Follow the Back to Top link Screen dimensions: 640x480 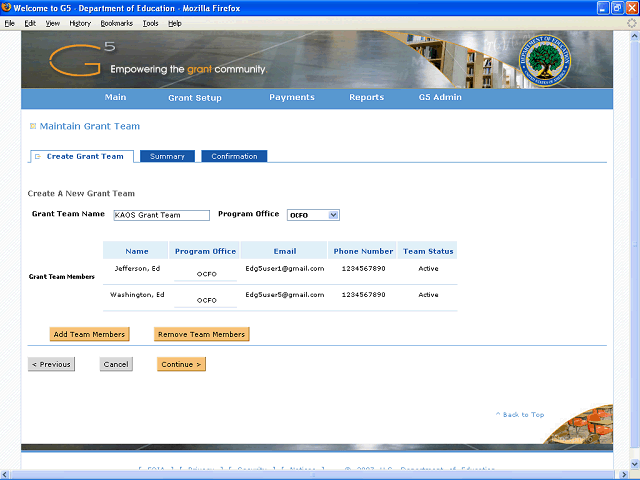pos(520,414)
